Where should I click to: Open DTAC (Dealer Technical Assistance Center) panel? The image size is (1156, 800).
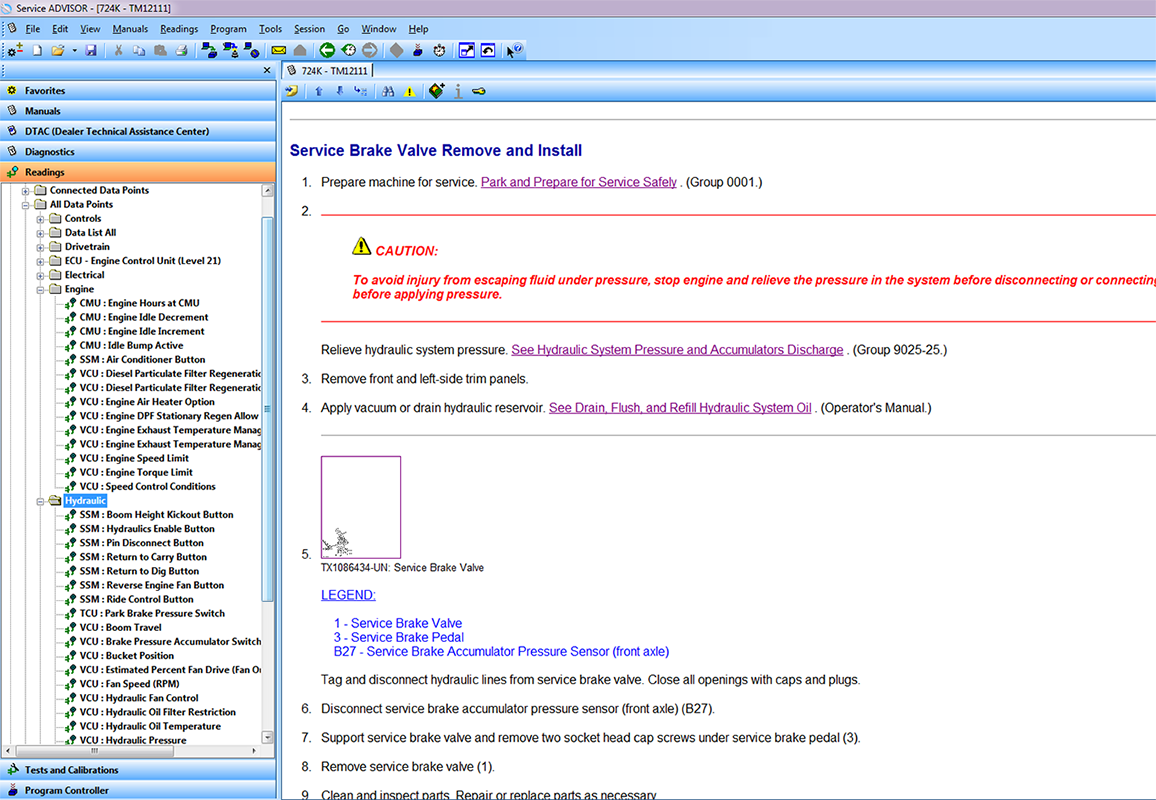point(139,131)
